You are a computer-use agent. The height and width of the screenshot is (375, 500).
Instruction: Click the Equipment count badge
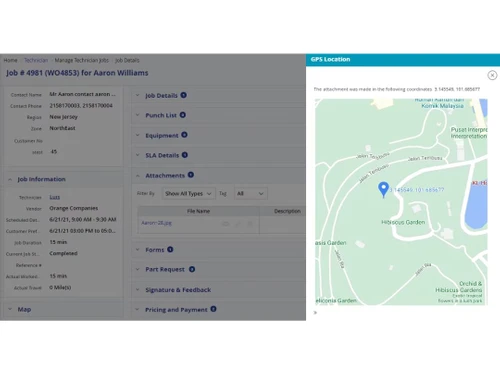(x=184, y=135)
